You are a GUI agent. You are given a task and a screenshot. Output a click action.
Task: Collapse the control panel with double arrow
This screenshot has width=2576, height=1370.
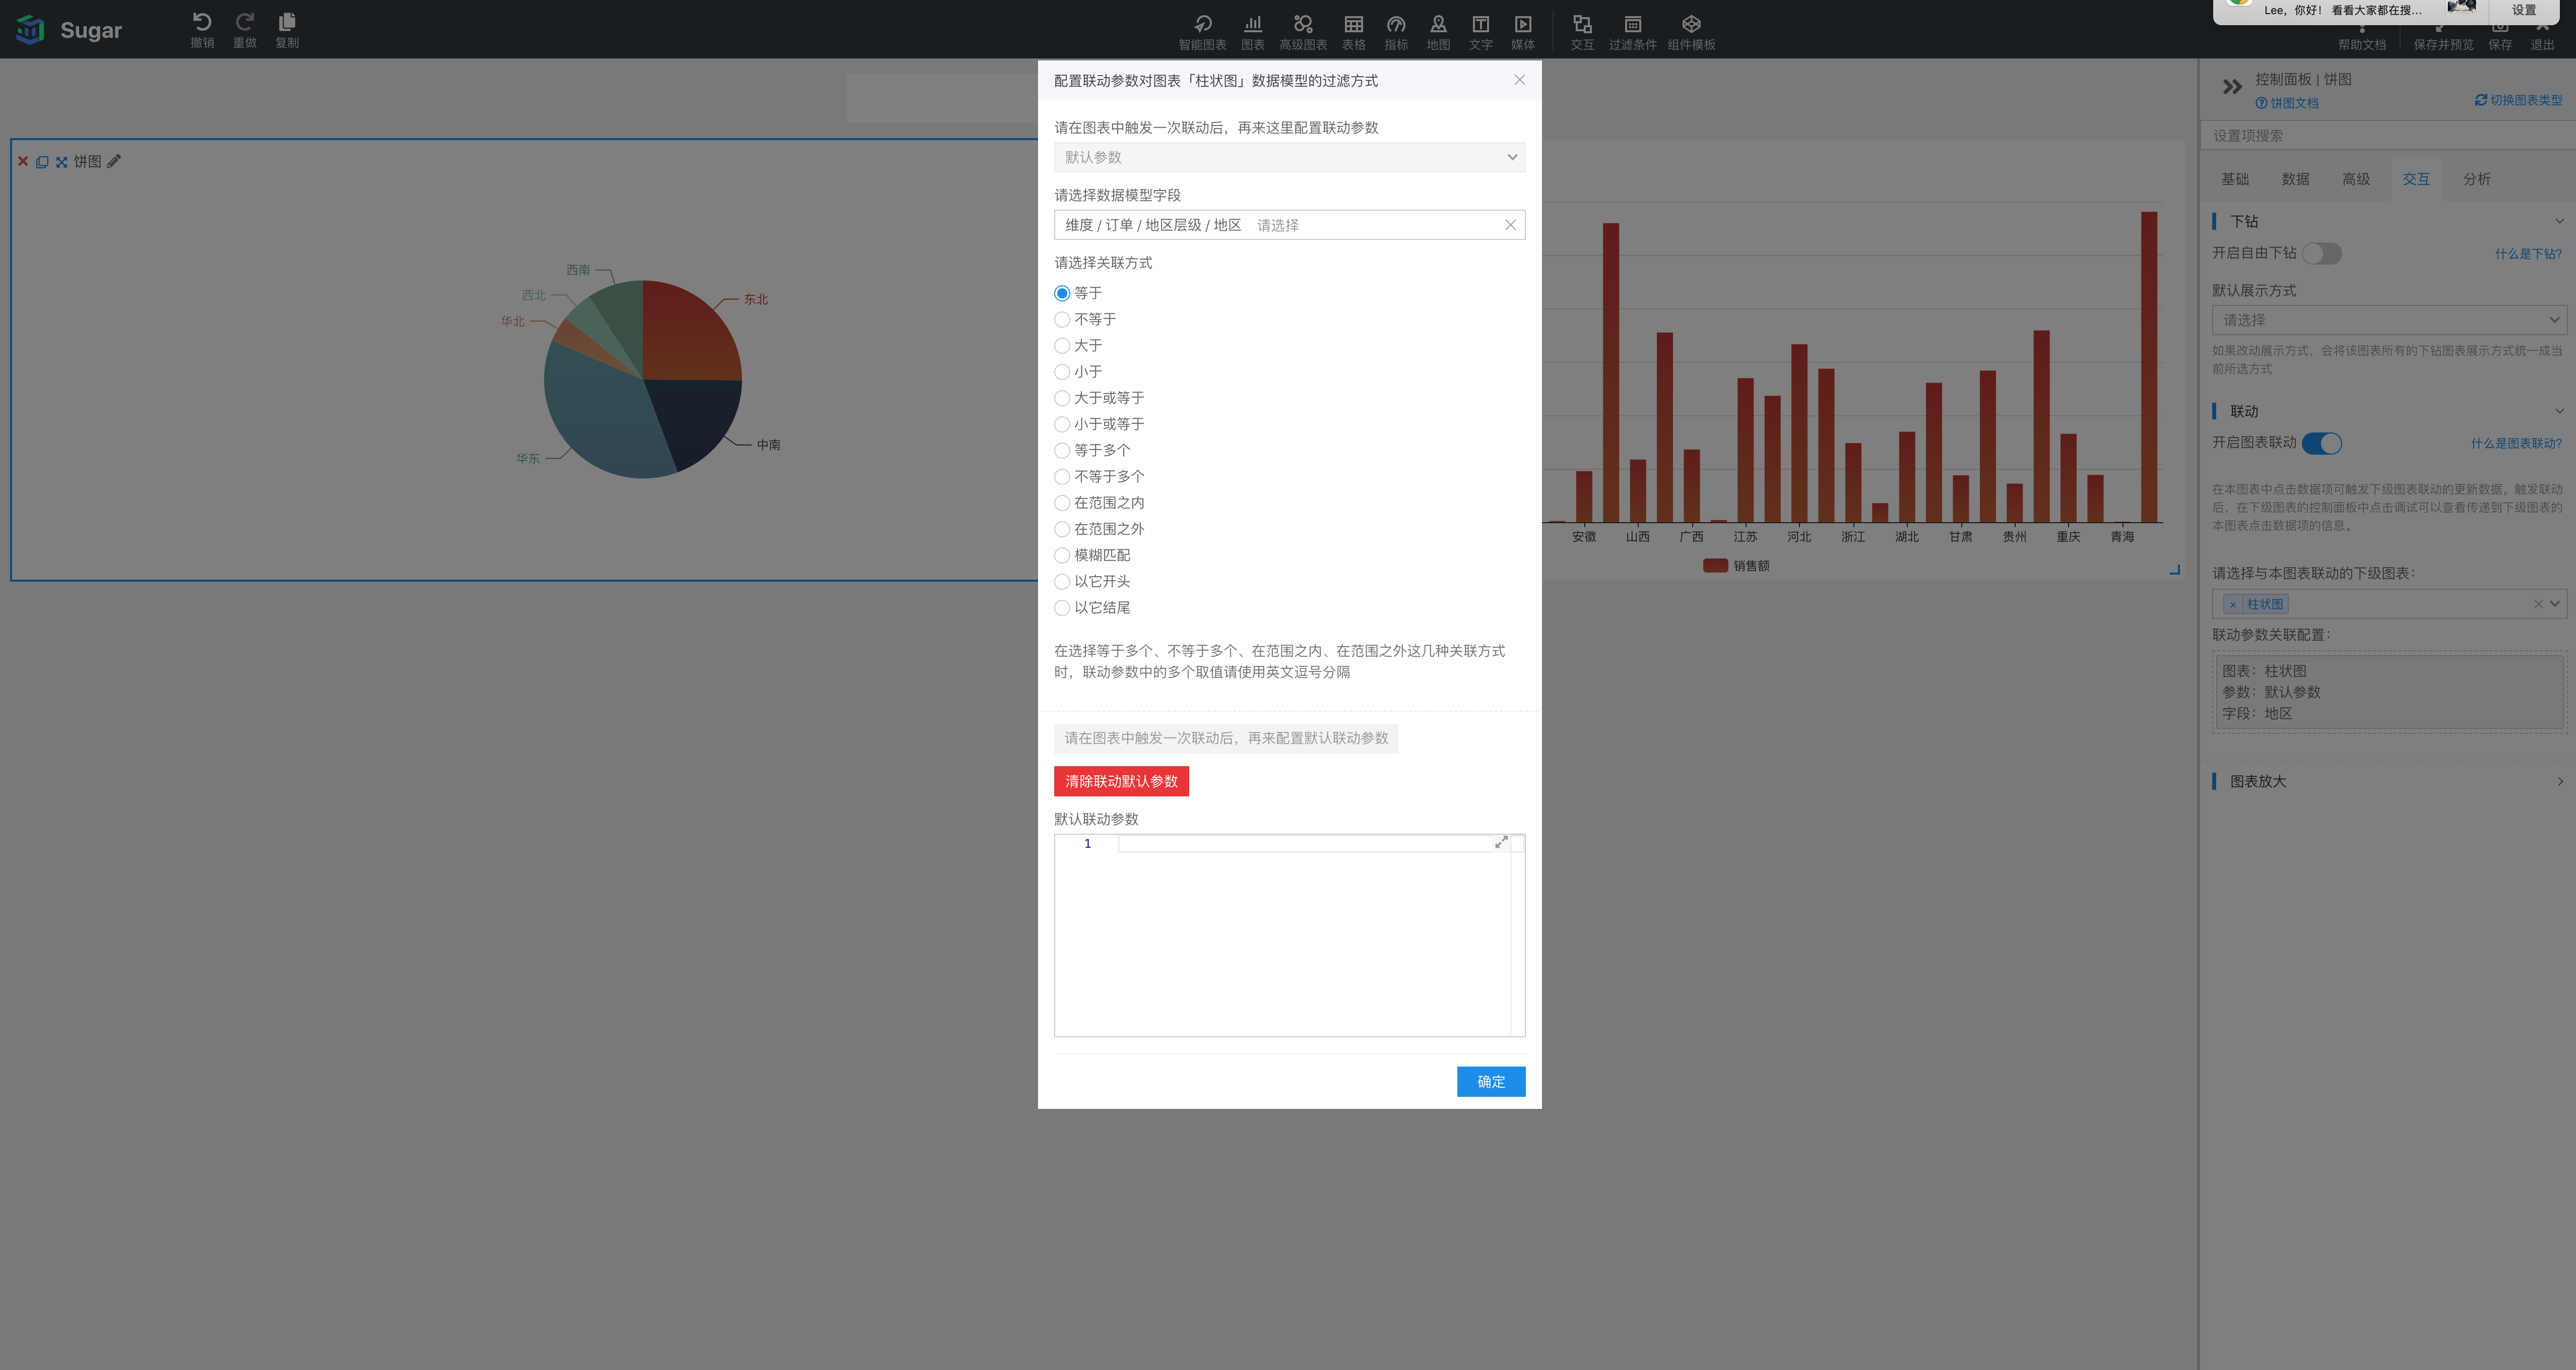(x=2232, y=87)
